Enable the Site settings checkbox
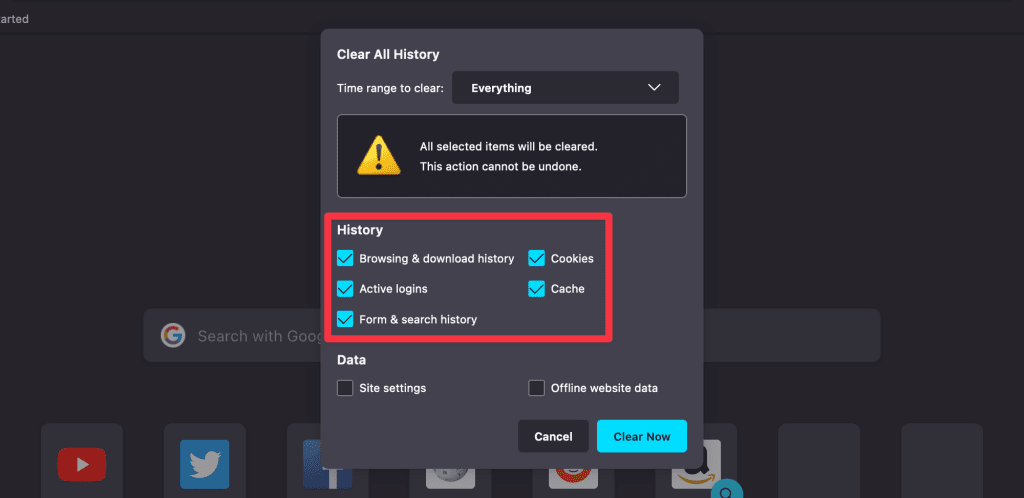The width and height of the screenshot is (1024, 498). coord(345,388)
